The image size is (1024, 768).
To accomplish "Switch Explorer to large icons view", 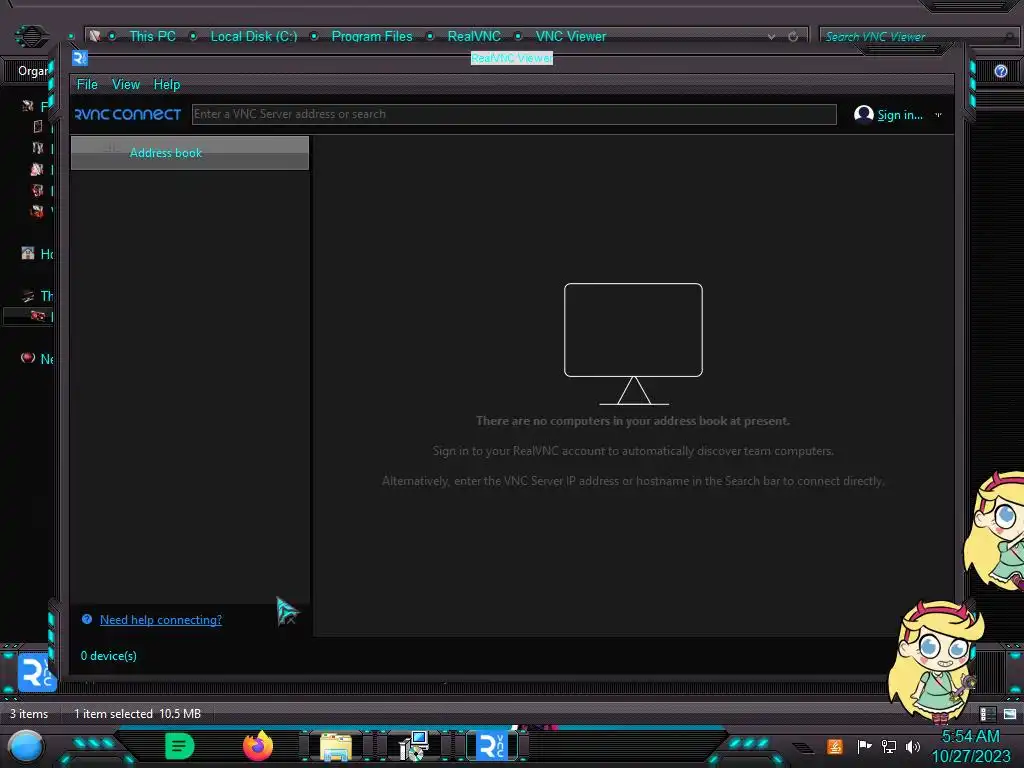I will [1010, 714].
